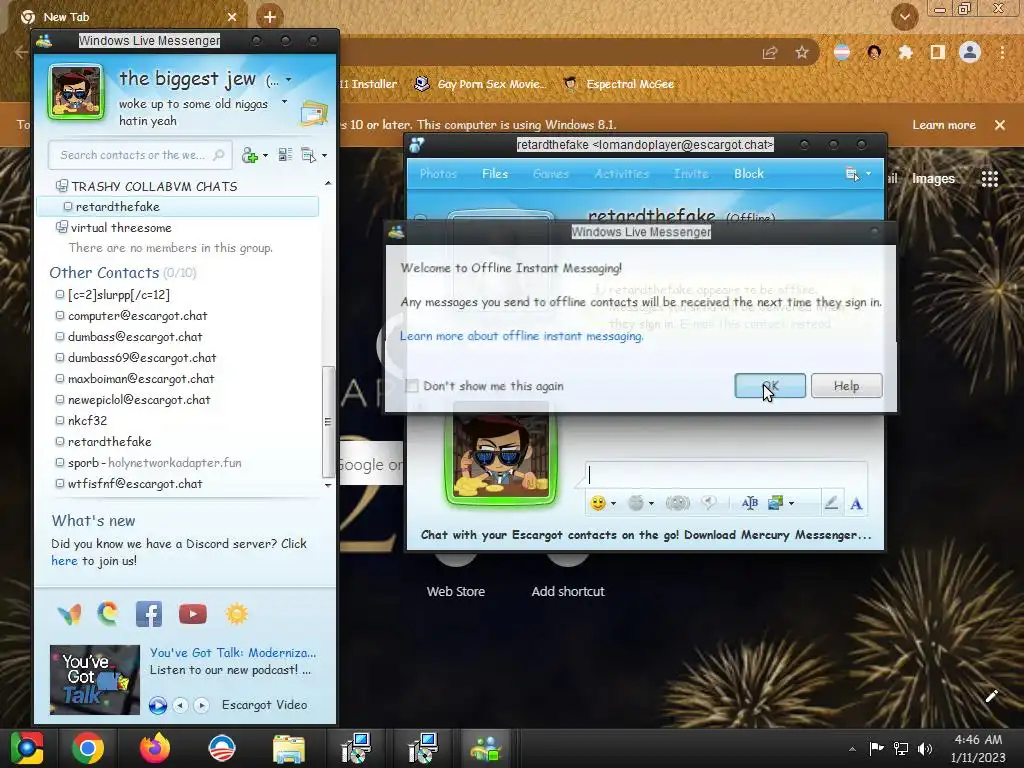Open font color A icon in chat

point(856,504)
